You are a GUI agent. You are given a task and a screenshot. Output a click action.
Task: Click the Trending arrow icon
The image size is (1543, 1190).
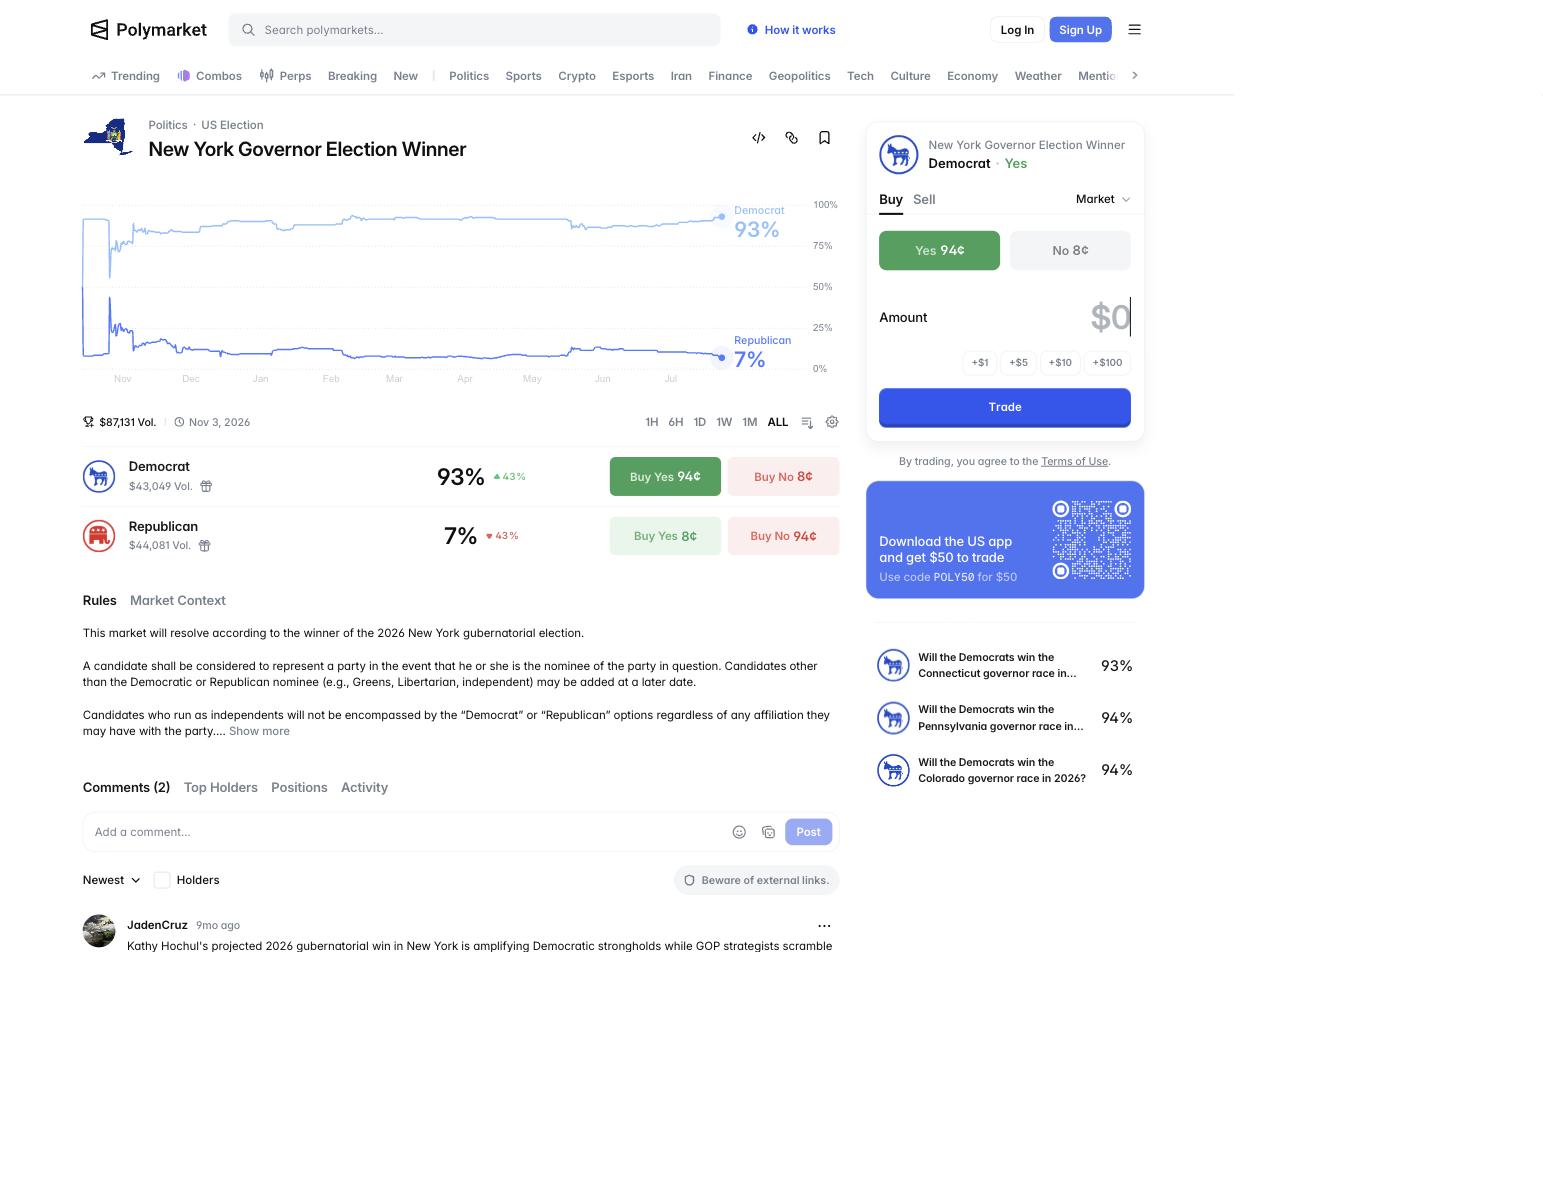[98, 76]
